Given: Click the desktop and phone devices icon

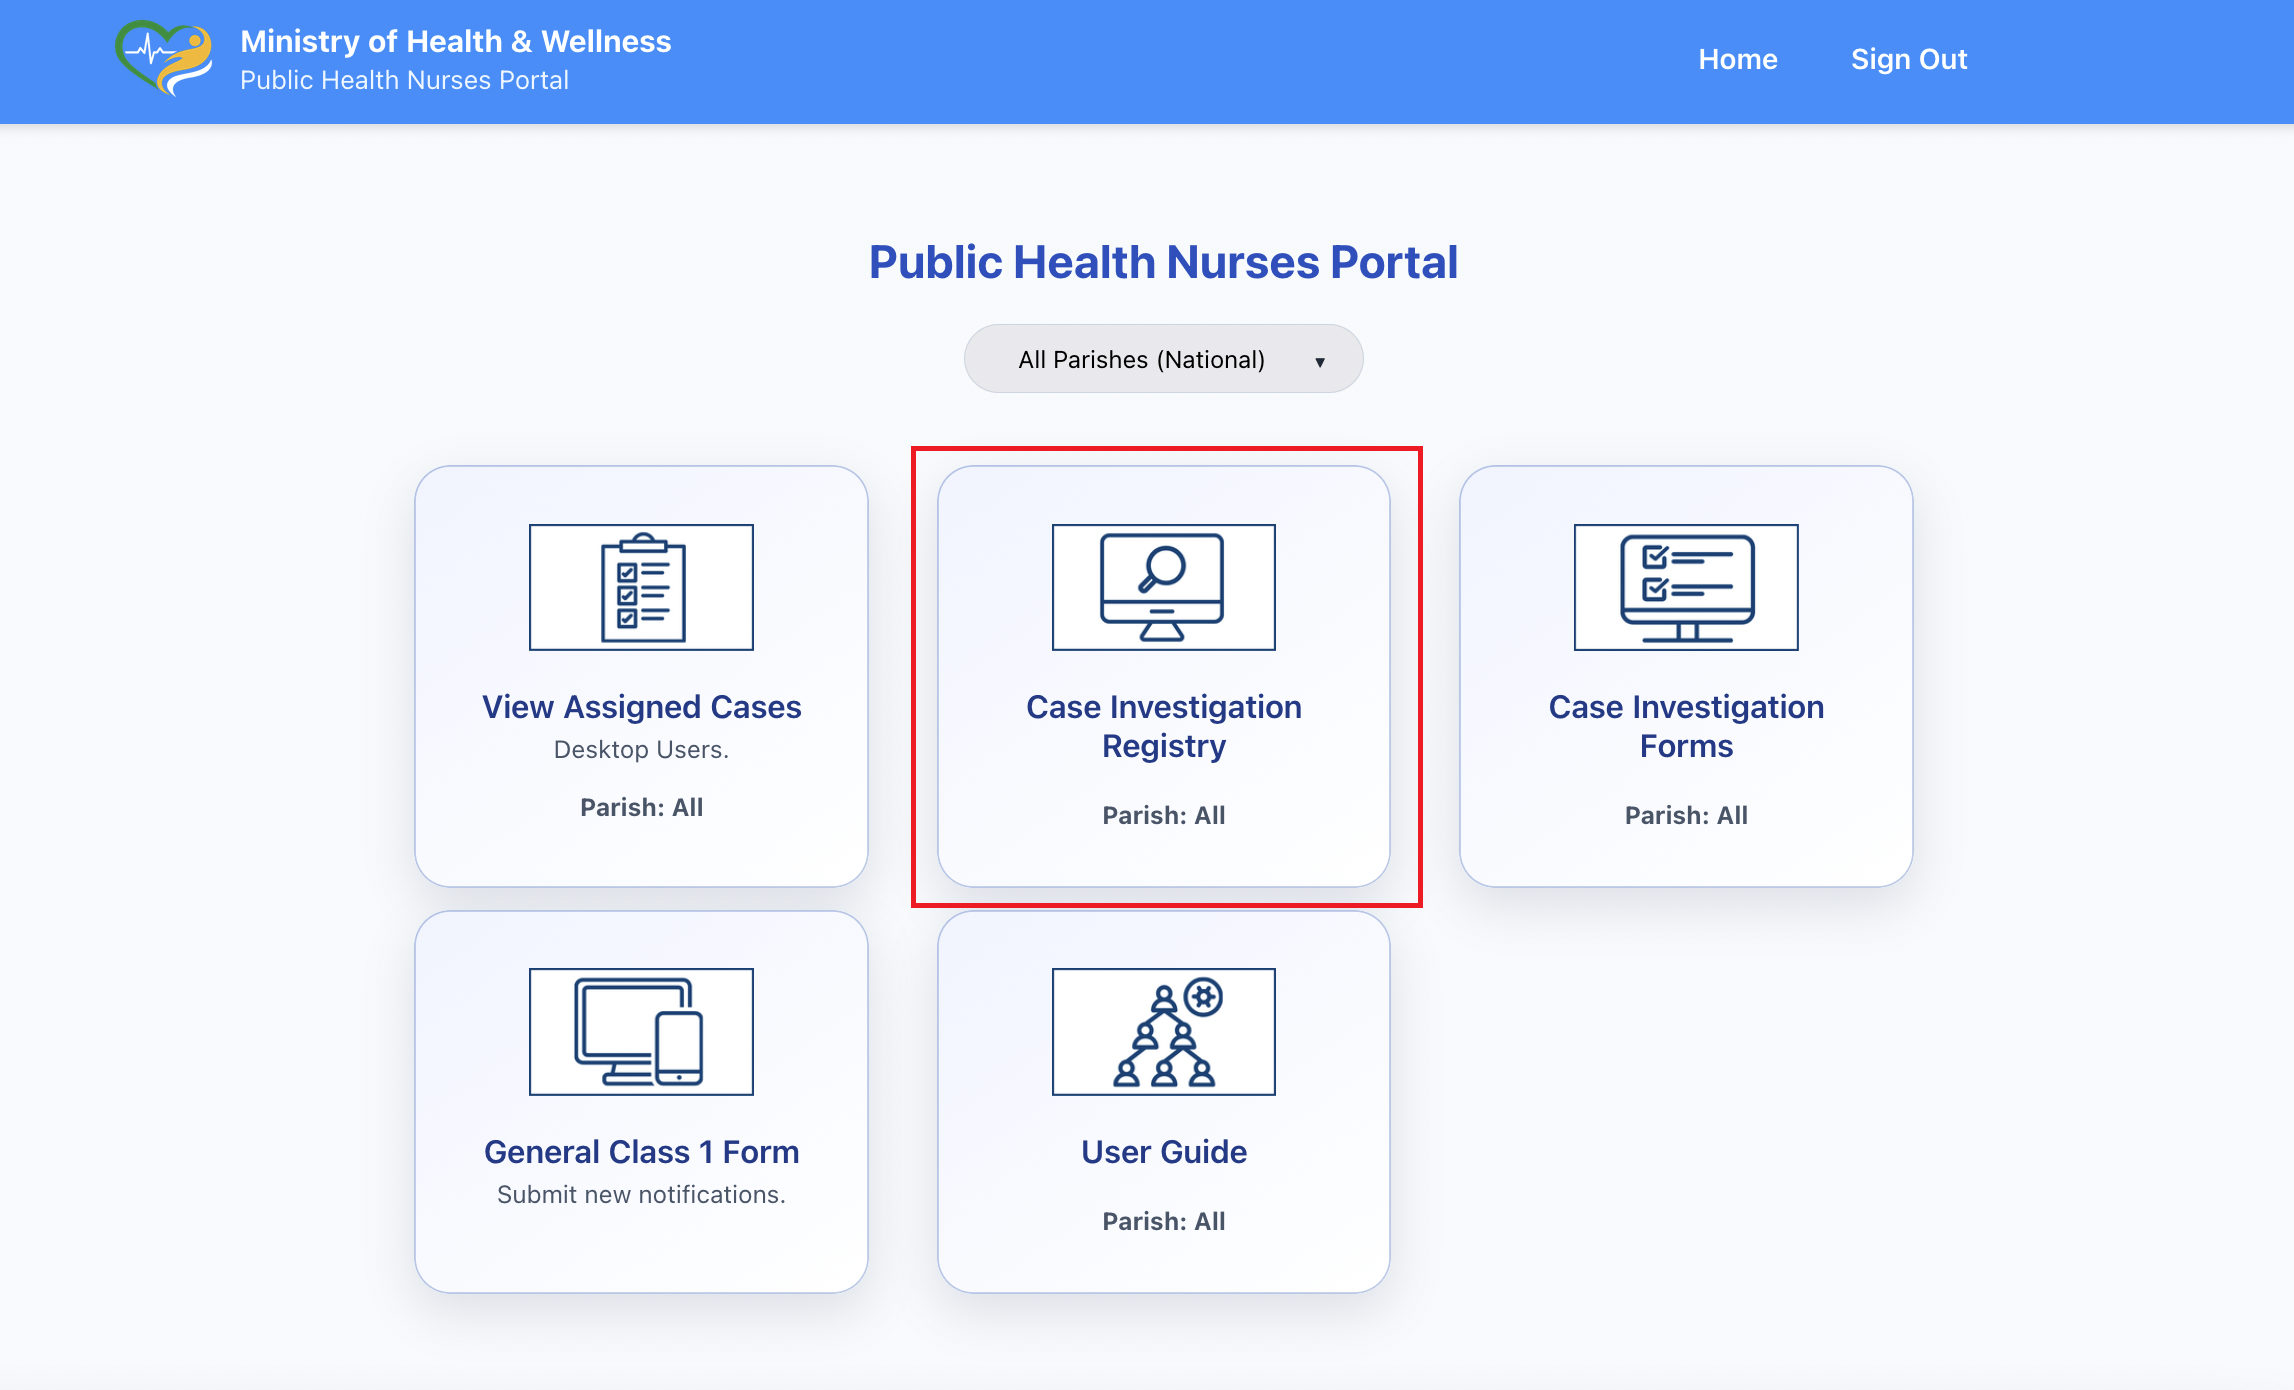Looking at the screenshot, I should click(x=641, y=1031).
